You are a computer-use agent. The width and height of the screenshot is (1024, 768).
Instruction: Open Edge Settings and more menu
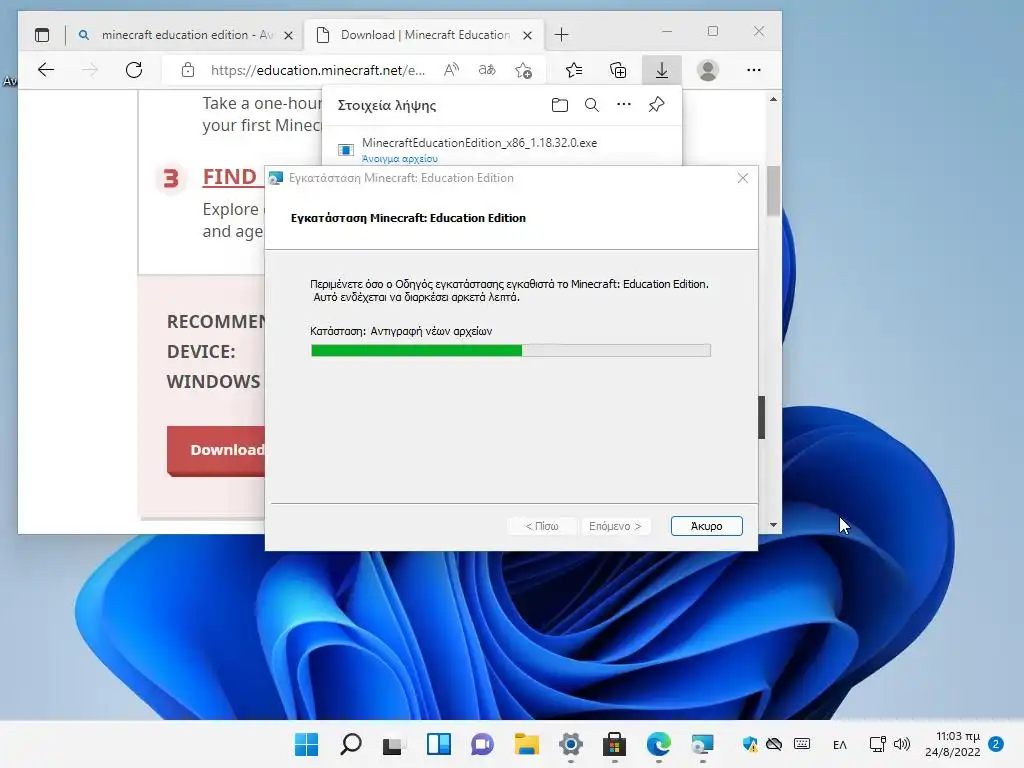tap(754, 70)
